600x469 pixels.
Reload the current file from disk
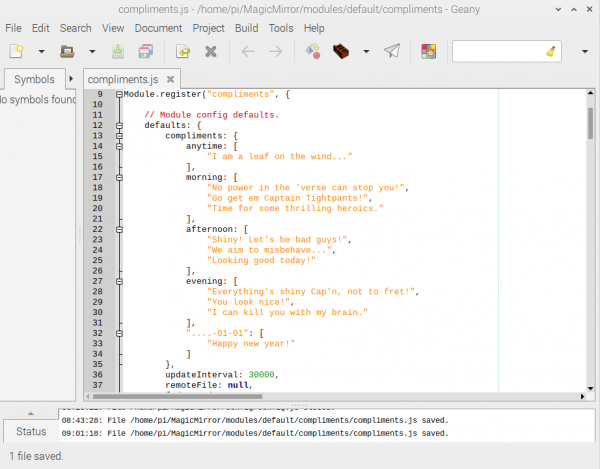[183, 51]
